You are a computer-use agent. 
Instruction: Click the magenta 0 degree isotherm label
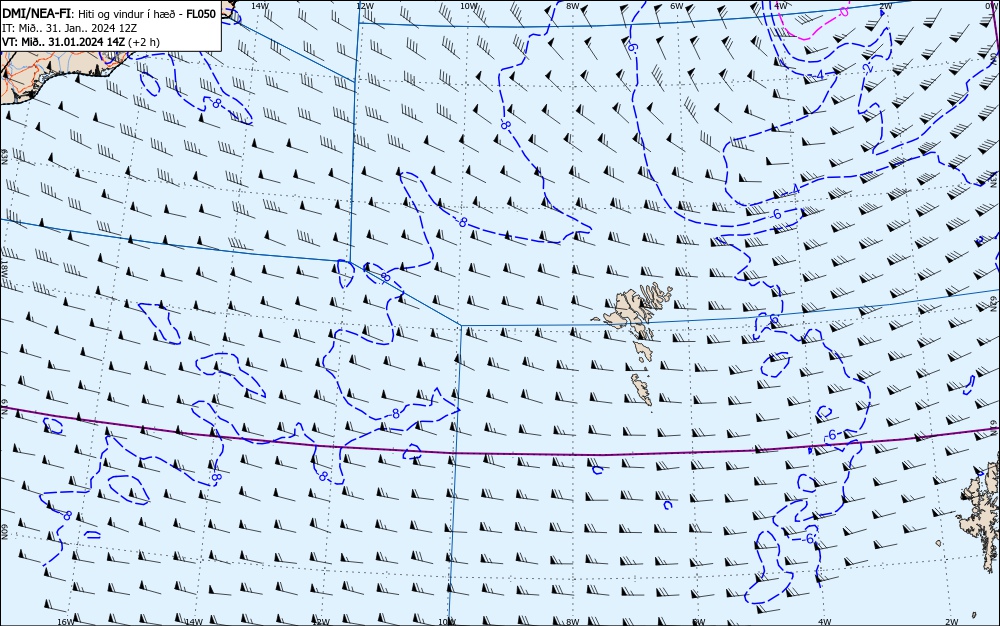click(x=844, y=11)
